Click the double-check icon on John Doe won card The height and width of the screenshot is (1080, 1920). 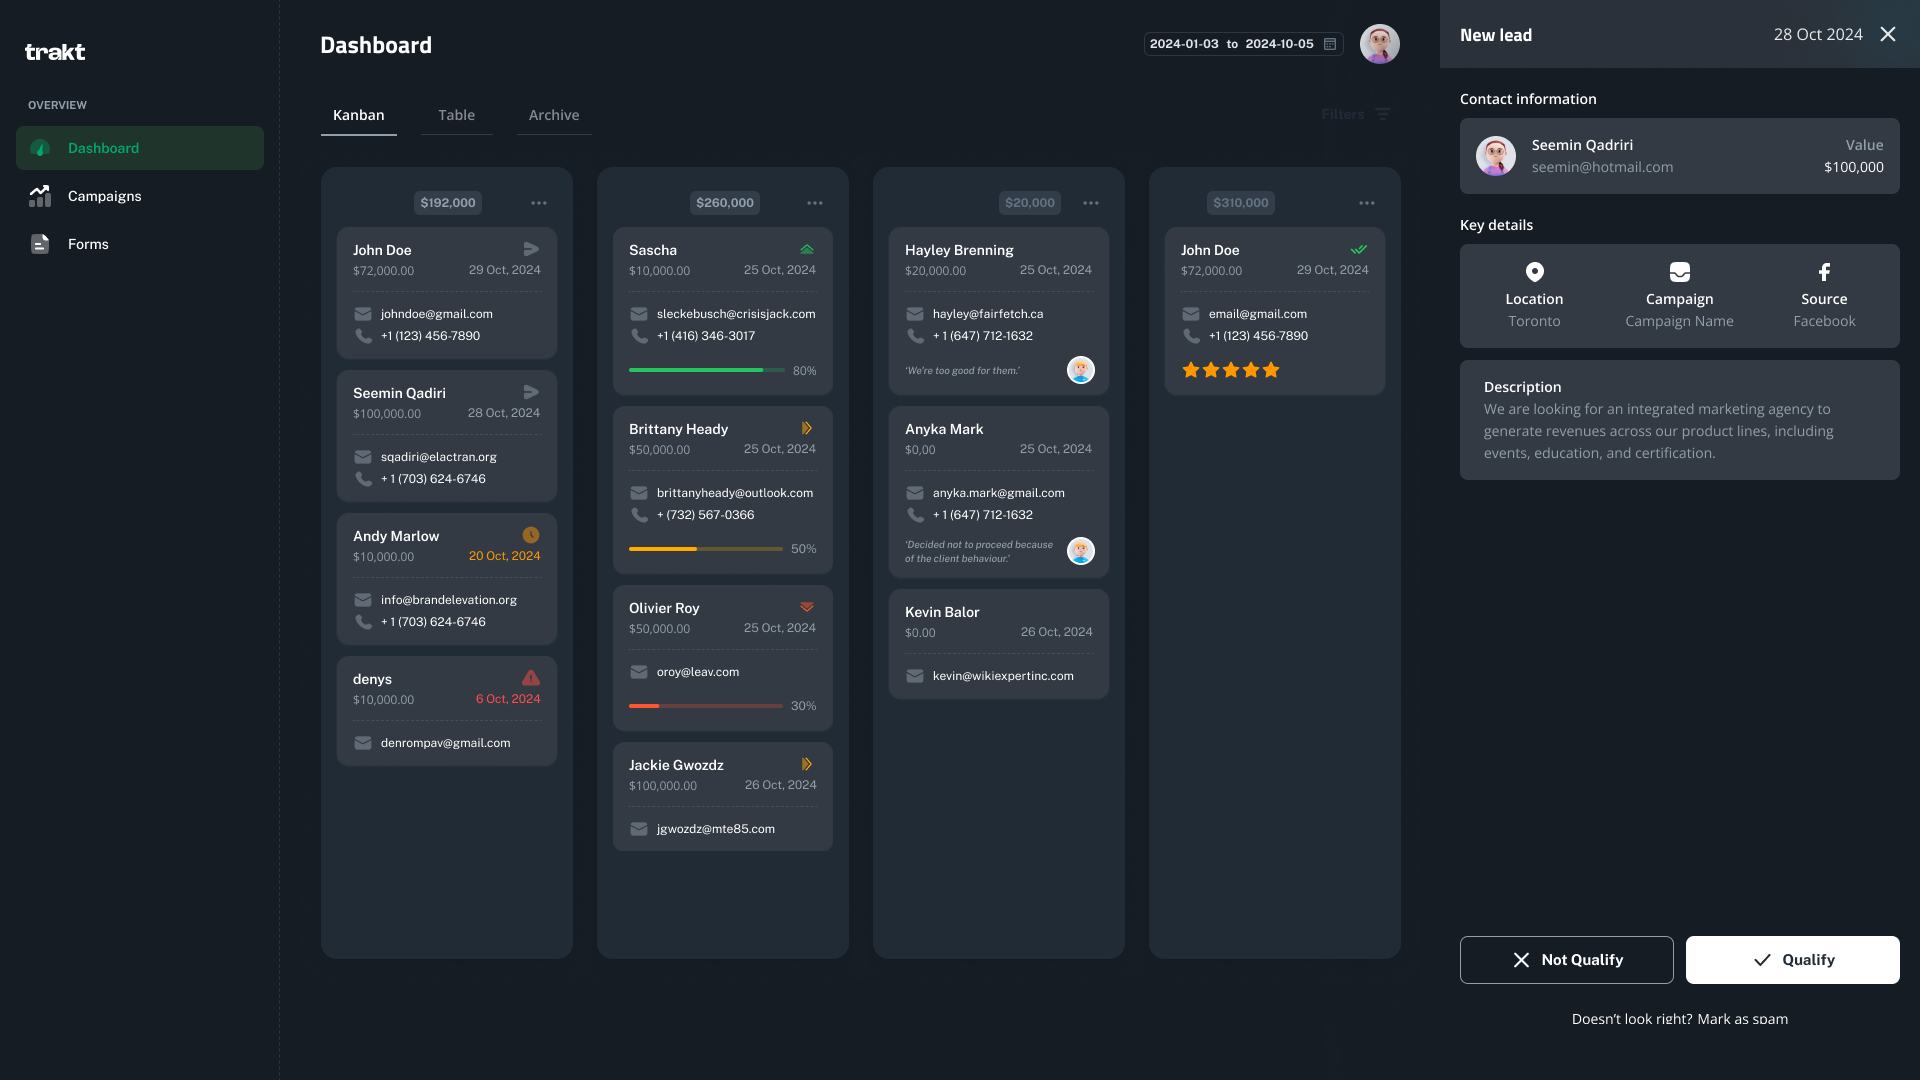tap(1358, 249)
